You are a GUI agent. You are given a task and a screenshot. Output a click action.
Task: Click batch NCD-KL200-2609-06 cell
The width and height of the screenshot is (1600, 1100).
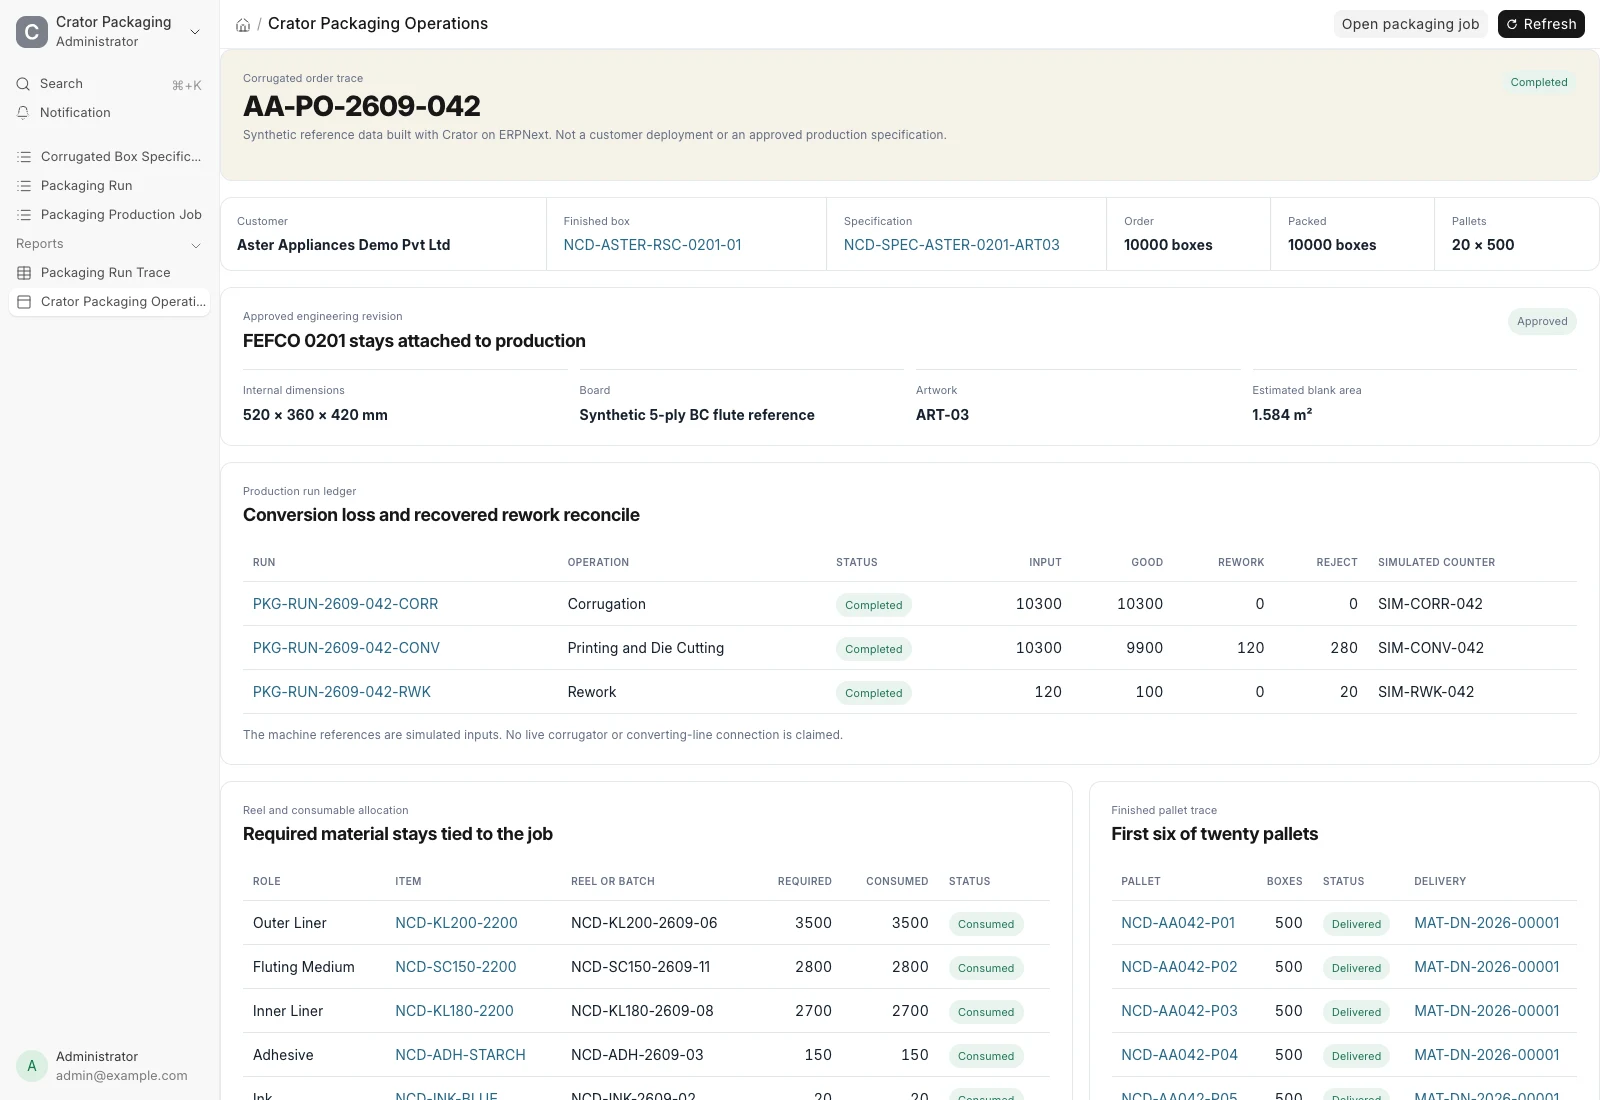[x=644, y=923]
